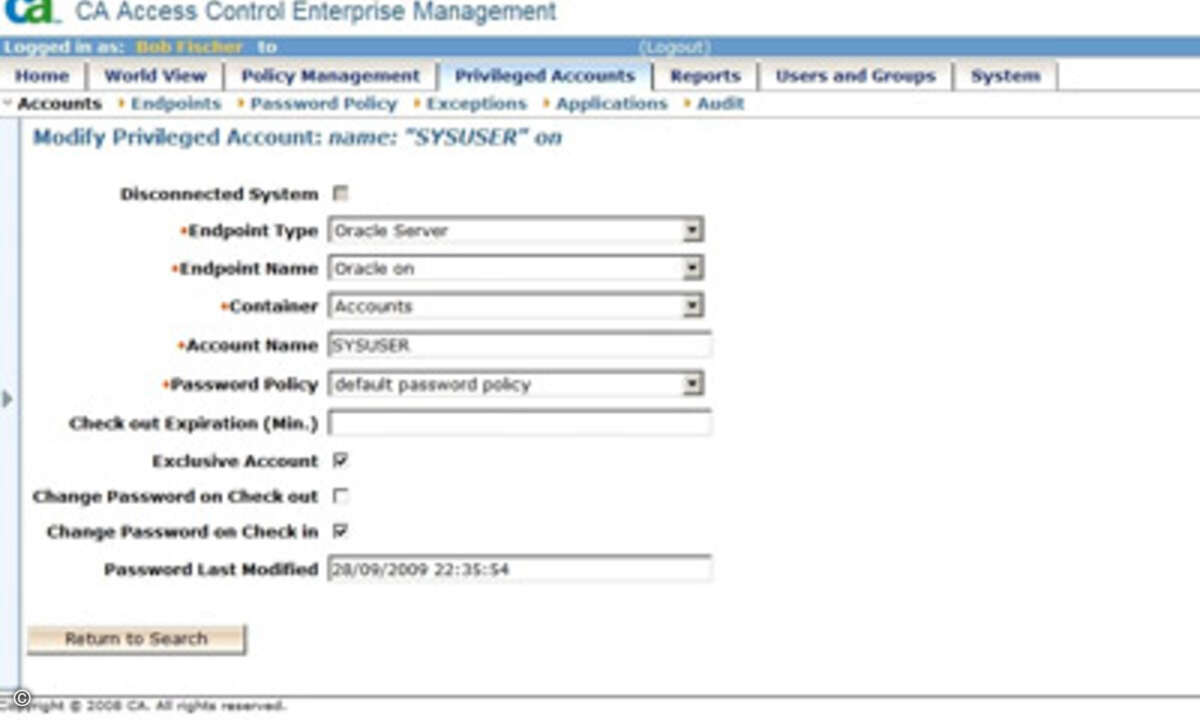
Task: Open the Container dropdown showing Accounts
Action: tap(516, 307)
